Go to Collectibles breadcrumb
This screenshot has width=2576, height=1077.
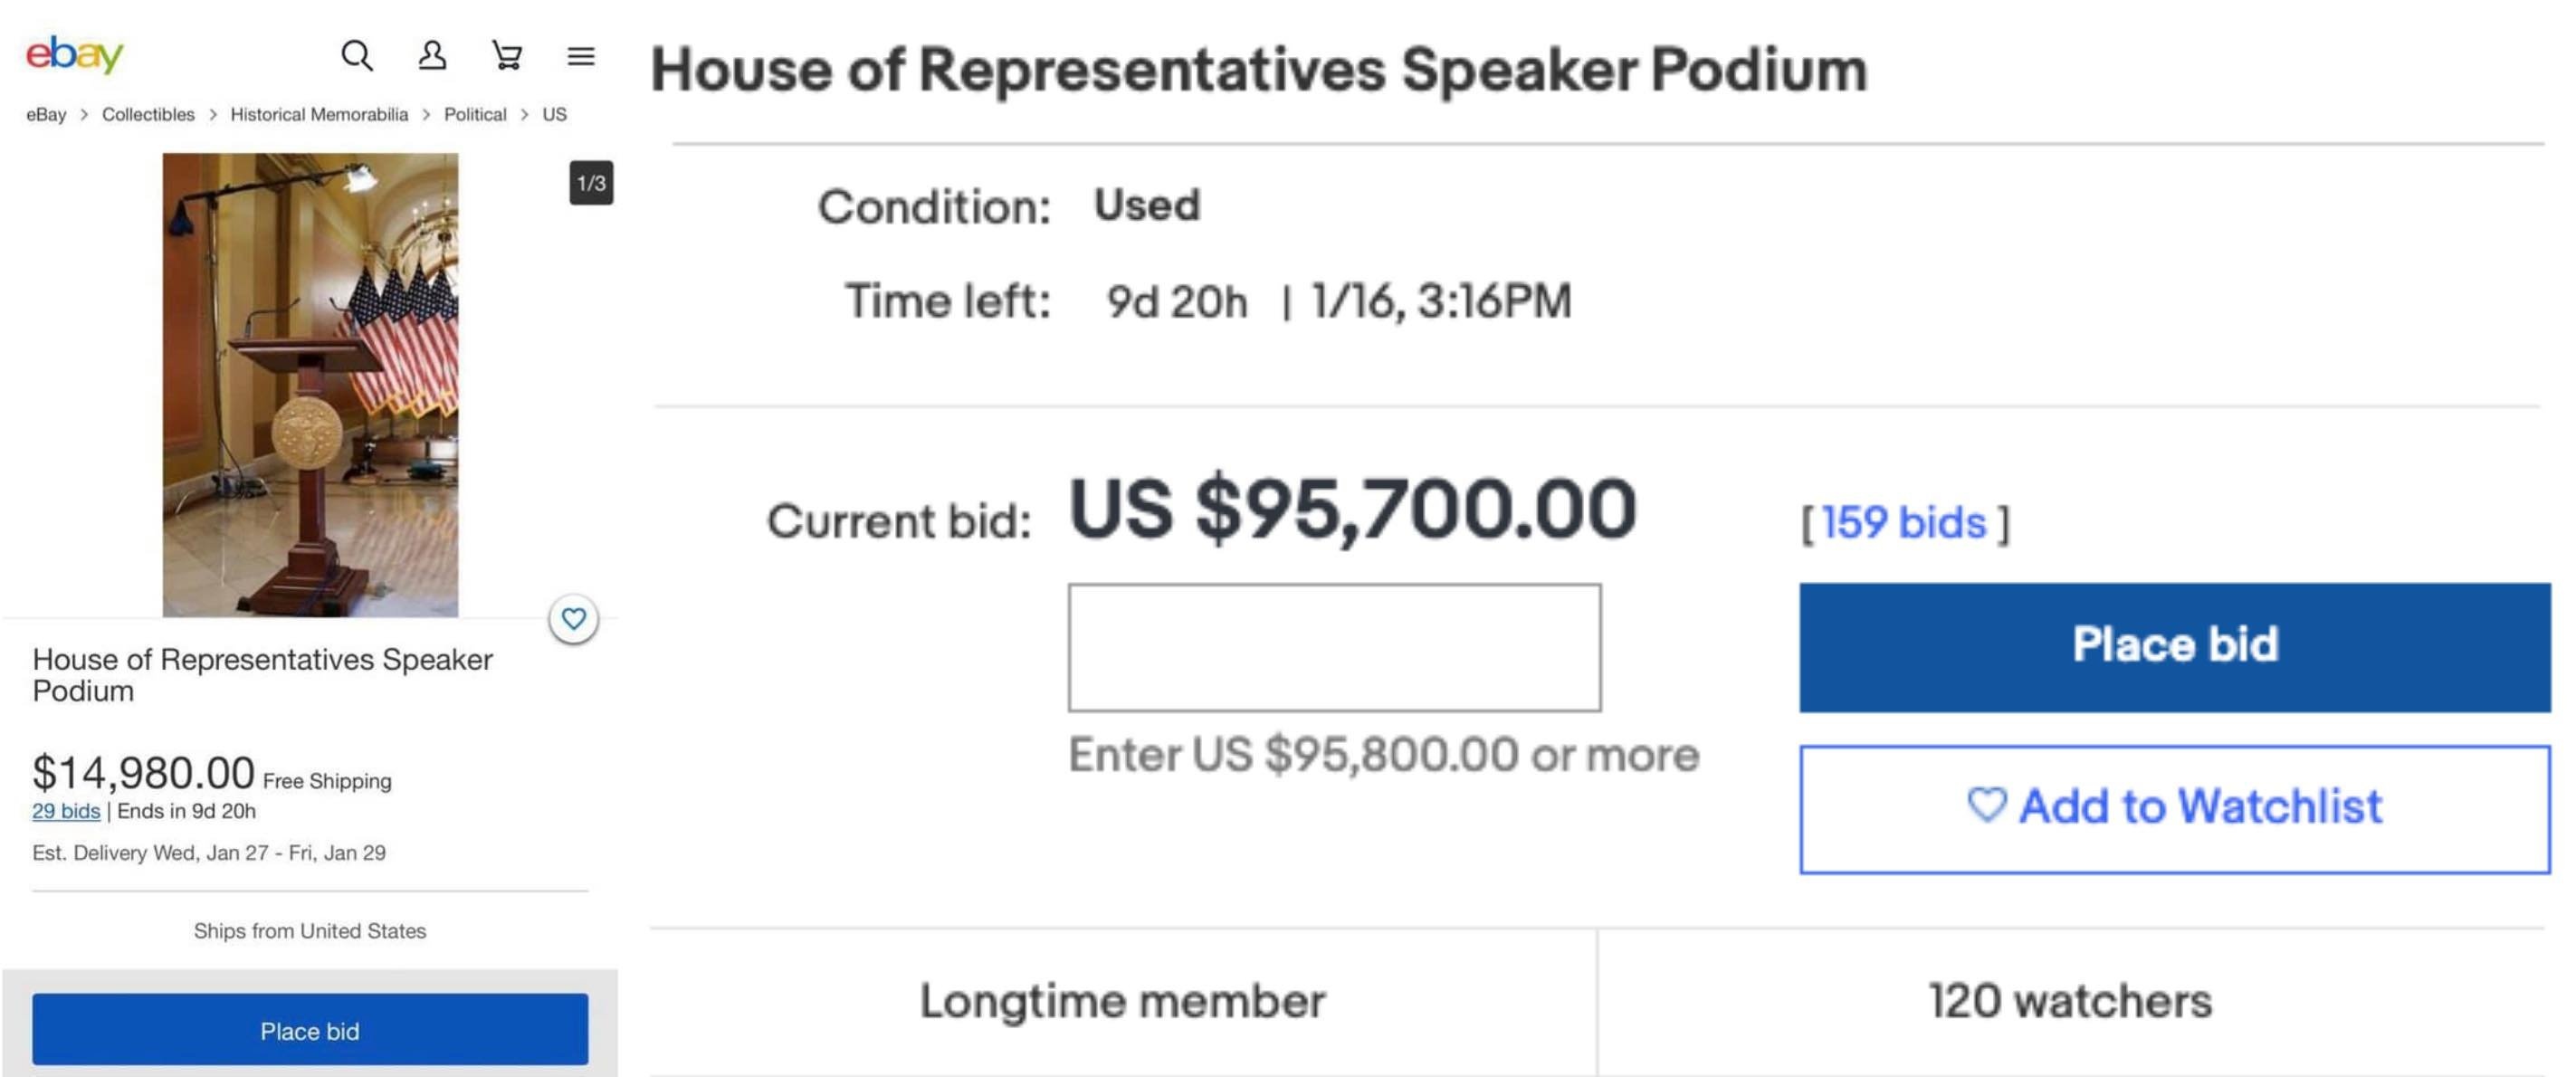tap(148, 115)
